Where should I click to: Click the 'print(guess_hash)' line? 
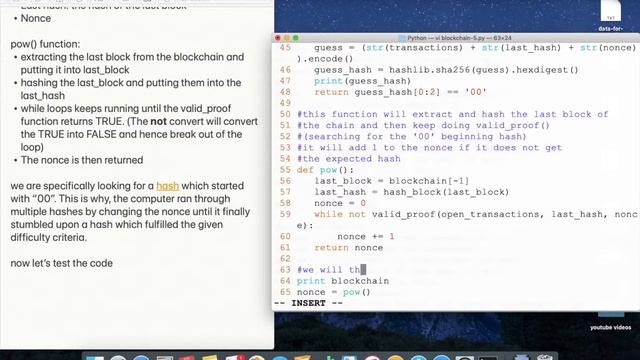pyautogui.click(x=362, y=81)
